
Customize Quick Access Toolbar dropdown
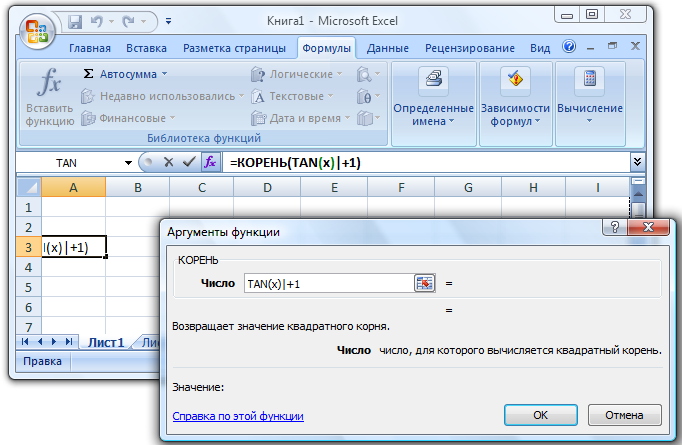(x=168, y=21)
